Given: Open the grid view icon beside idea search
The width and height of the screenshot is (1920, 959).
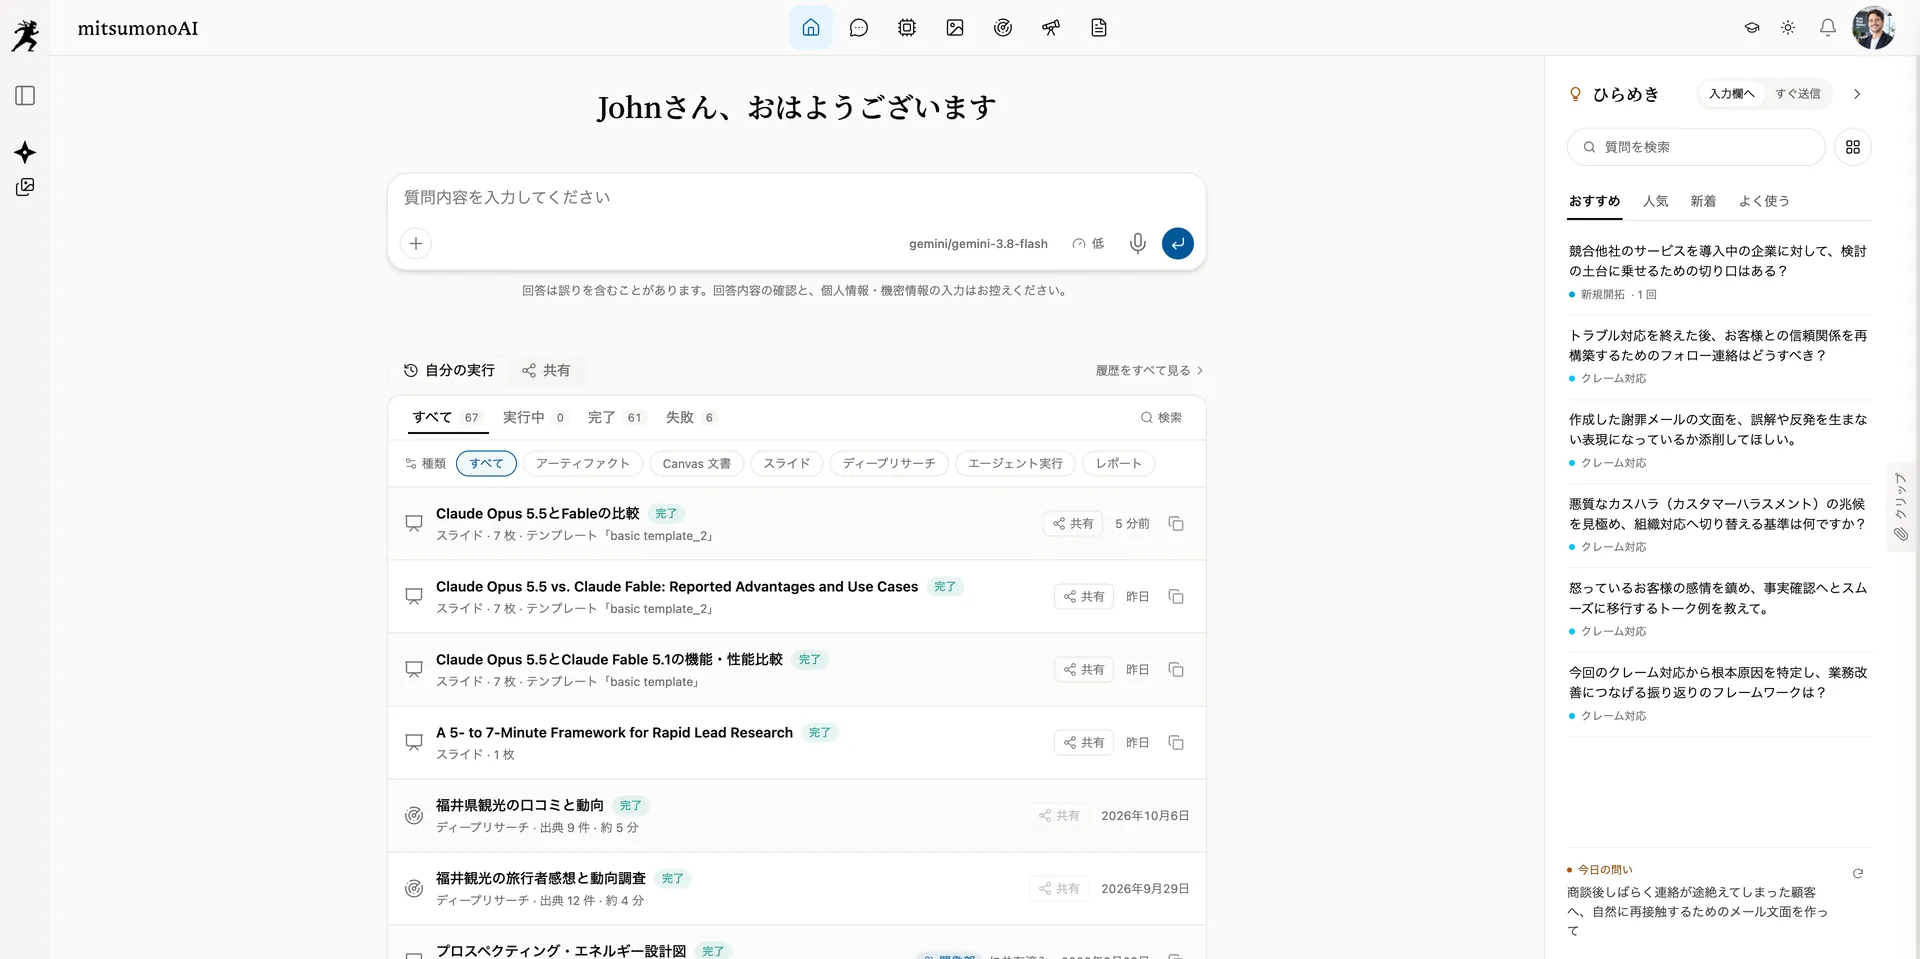Looking at the screenshot, I should (1853, 147).
